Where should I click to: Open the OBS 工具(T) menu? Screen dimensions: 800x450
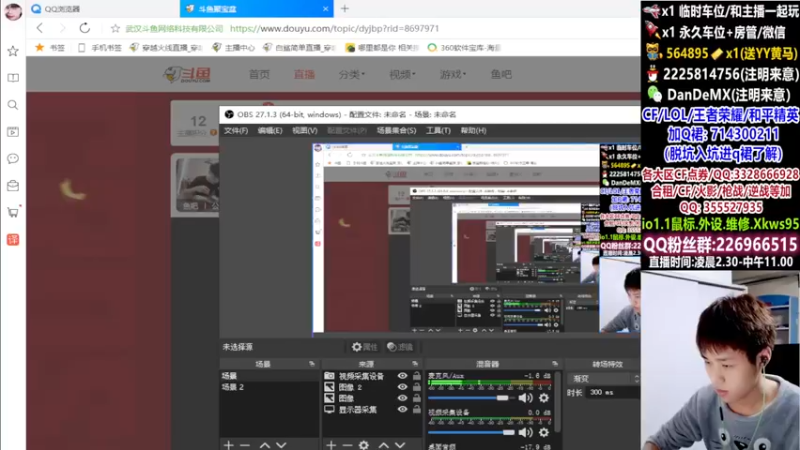pos(438,131)
